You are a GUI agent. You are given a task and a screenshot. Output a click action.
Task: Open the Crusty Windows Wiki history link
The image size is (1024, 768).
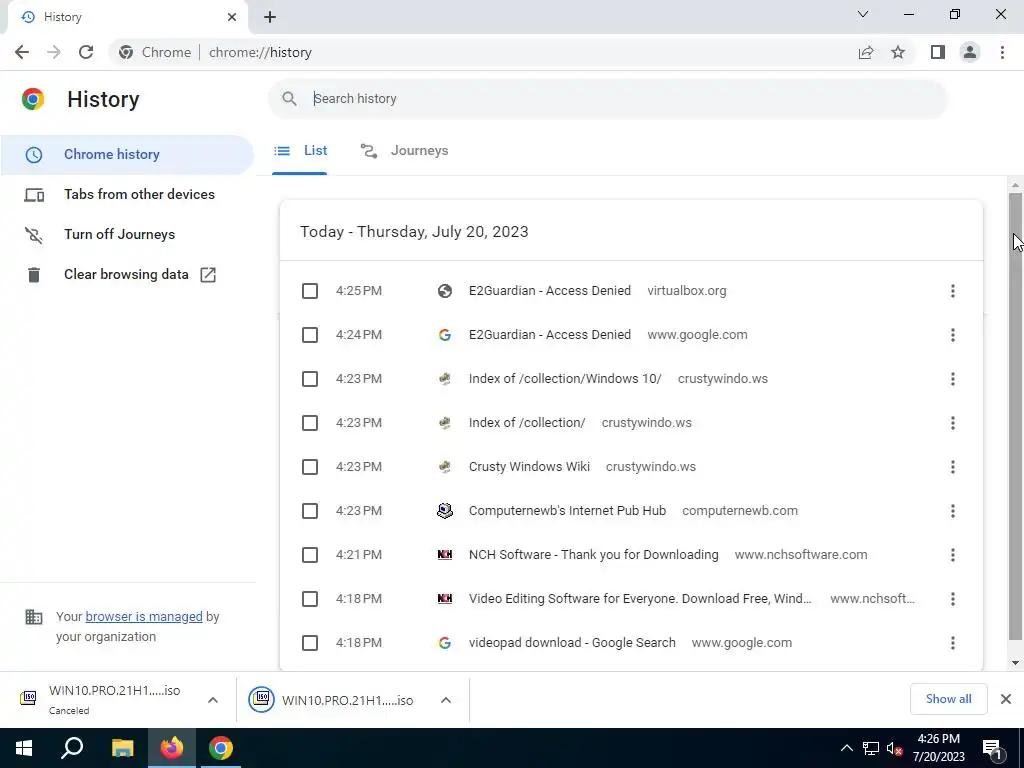click(x=529, y=467)
